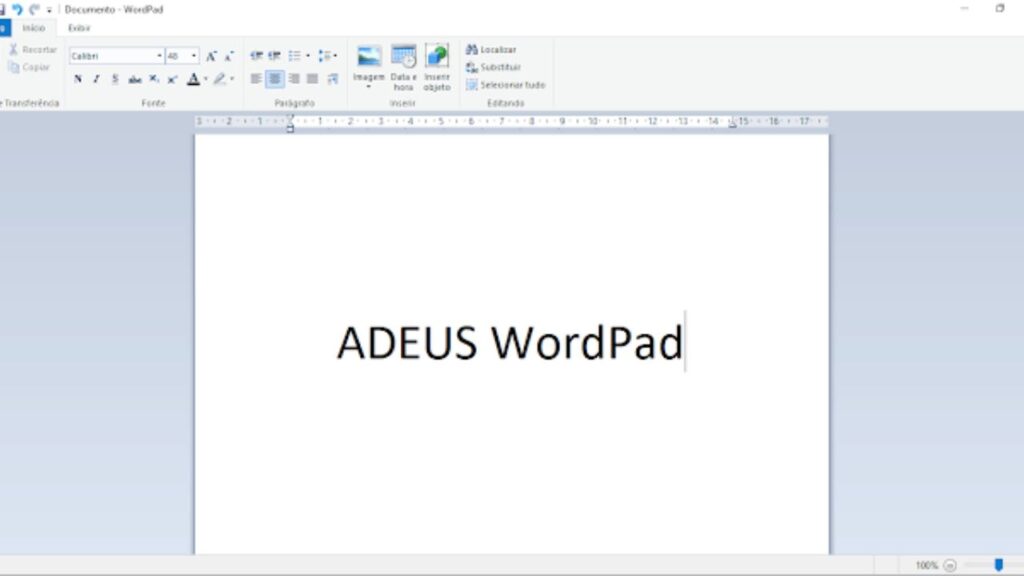This screenshot has height=576, width=1024.
Task: Open the Customize Quick Access Toolbar arrow
Action: (49, 10)
